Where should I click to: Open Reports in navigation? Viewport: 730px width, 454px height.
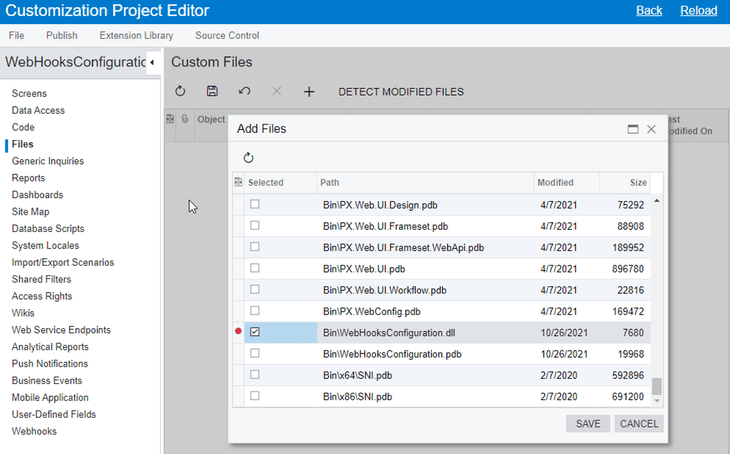pyautogui.click(x=28, y=178)
